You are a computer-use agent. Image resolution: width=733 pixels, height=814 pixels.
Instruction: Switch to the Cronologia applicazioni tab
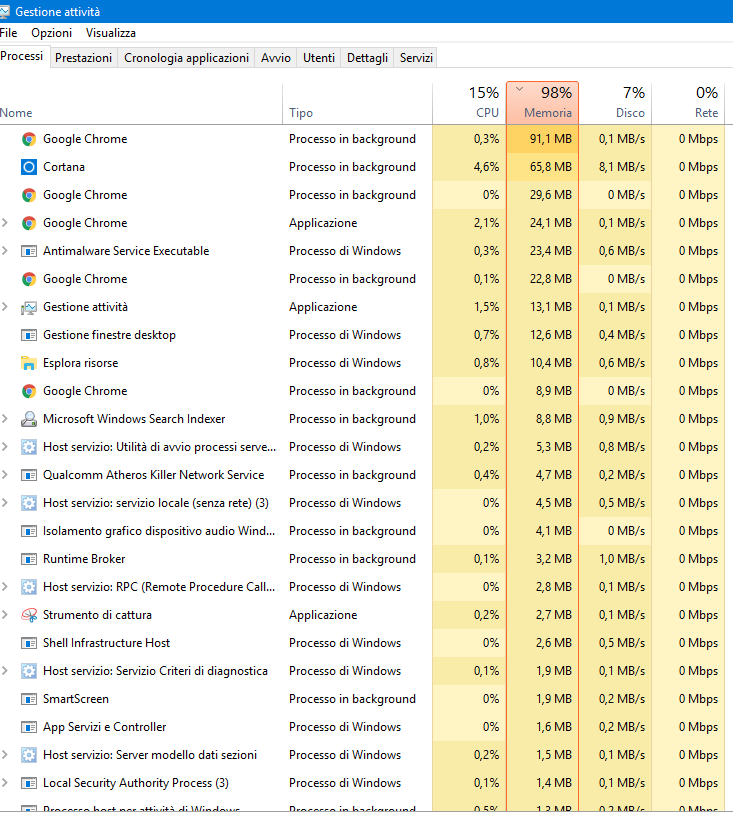click(x=186, y=58)
